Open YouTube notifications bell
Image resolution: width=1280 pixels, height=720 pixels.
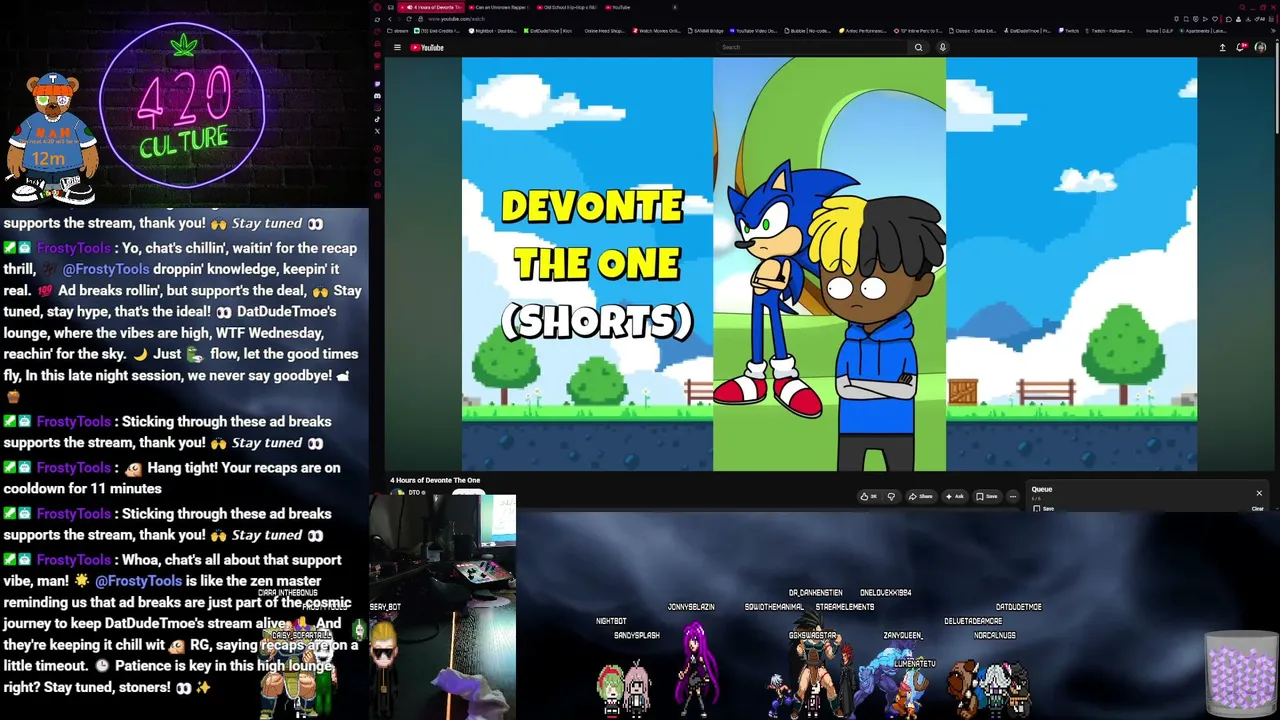[1241, 47]
